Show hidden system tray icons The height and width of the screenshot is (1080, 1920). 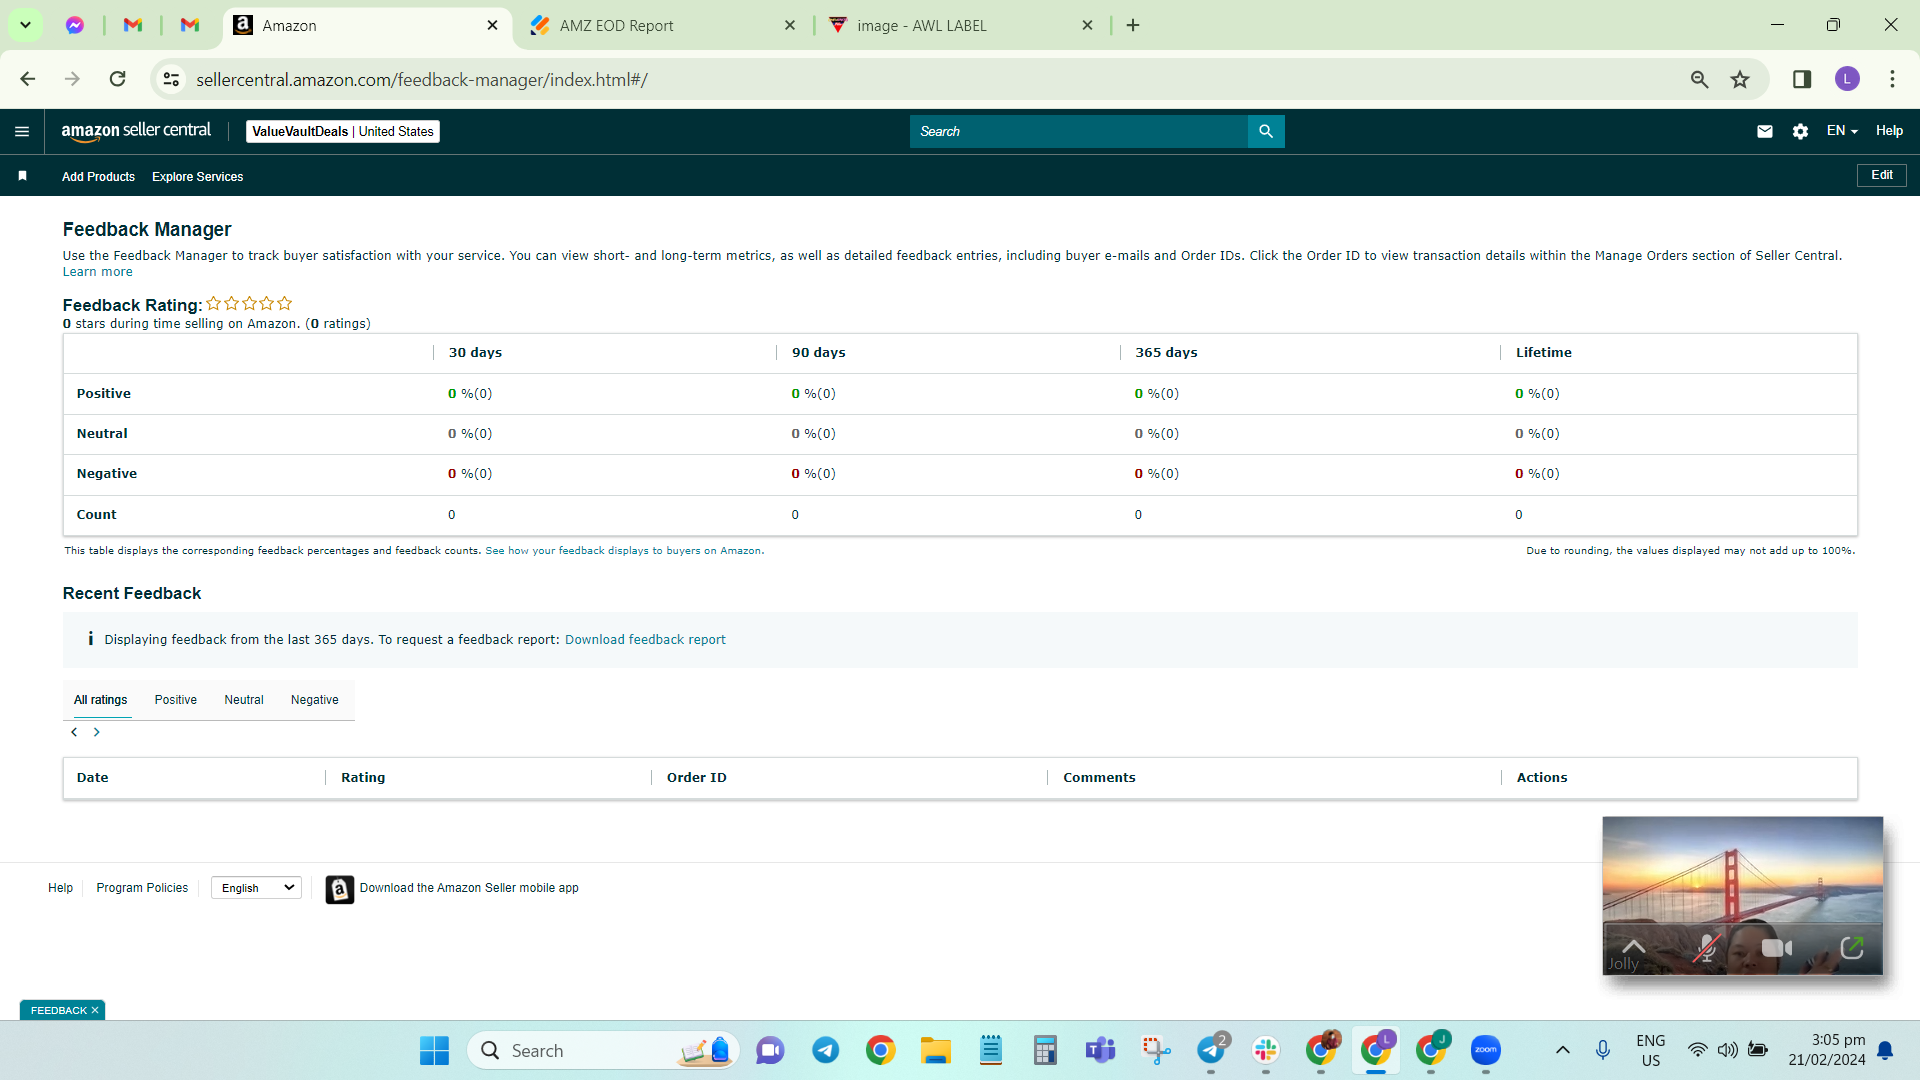tap(1562, 1051)
